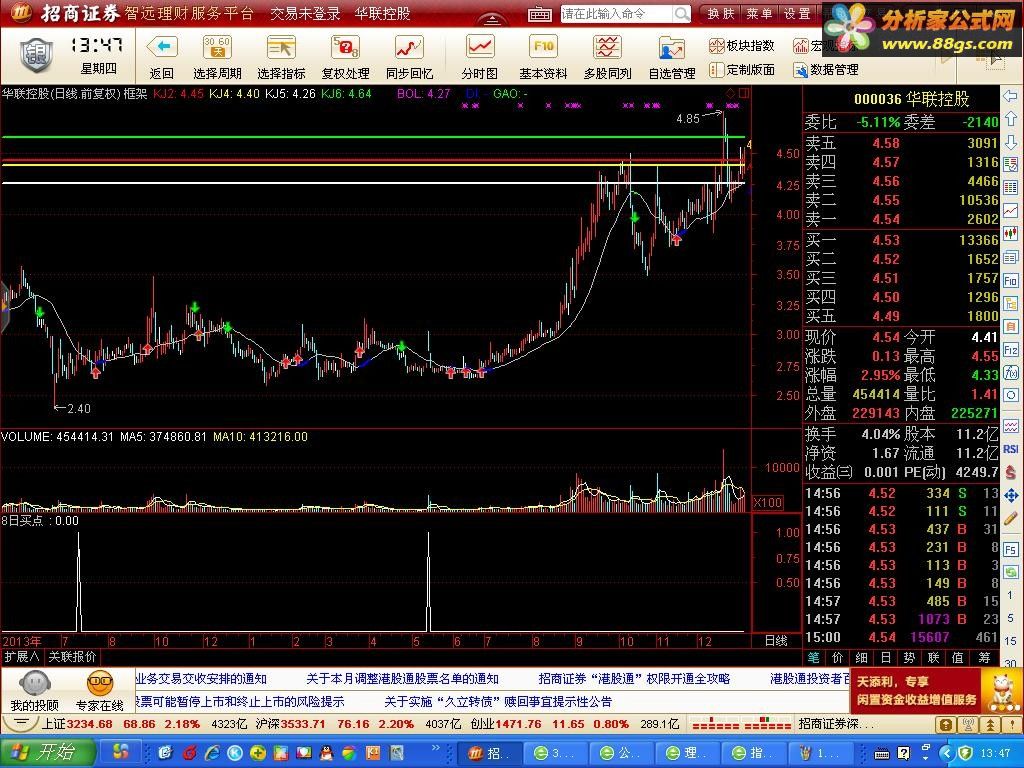This screenshot has height=768, width=1024.
Task: Click the 返回 back arrow icon
Action: click(x=162, y=48)
